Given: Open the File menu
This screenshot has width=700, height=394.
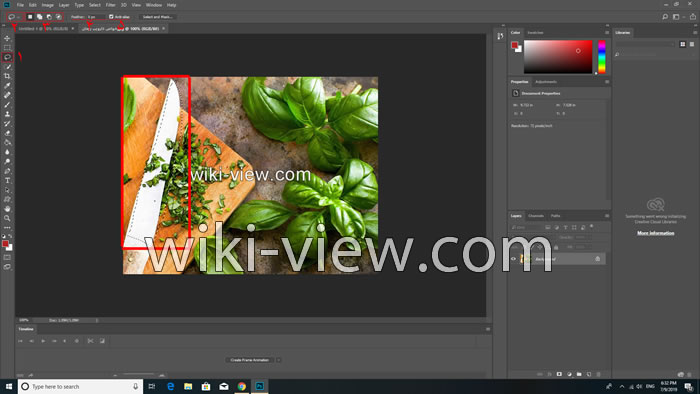Looking at the screenshot, I should (x=20, y=5).
